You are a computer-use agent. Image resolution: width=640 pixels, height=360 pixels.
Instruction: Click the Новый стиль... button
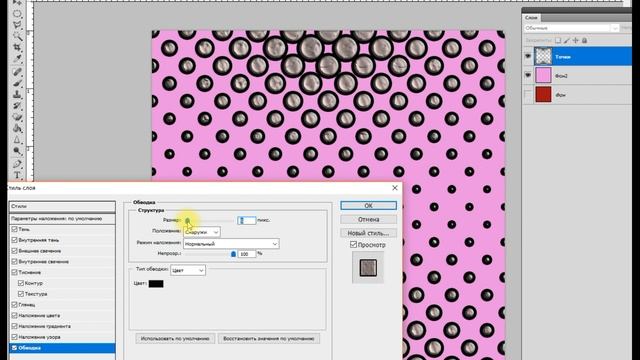point(368,233)
